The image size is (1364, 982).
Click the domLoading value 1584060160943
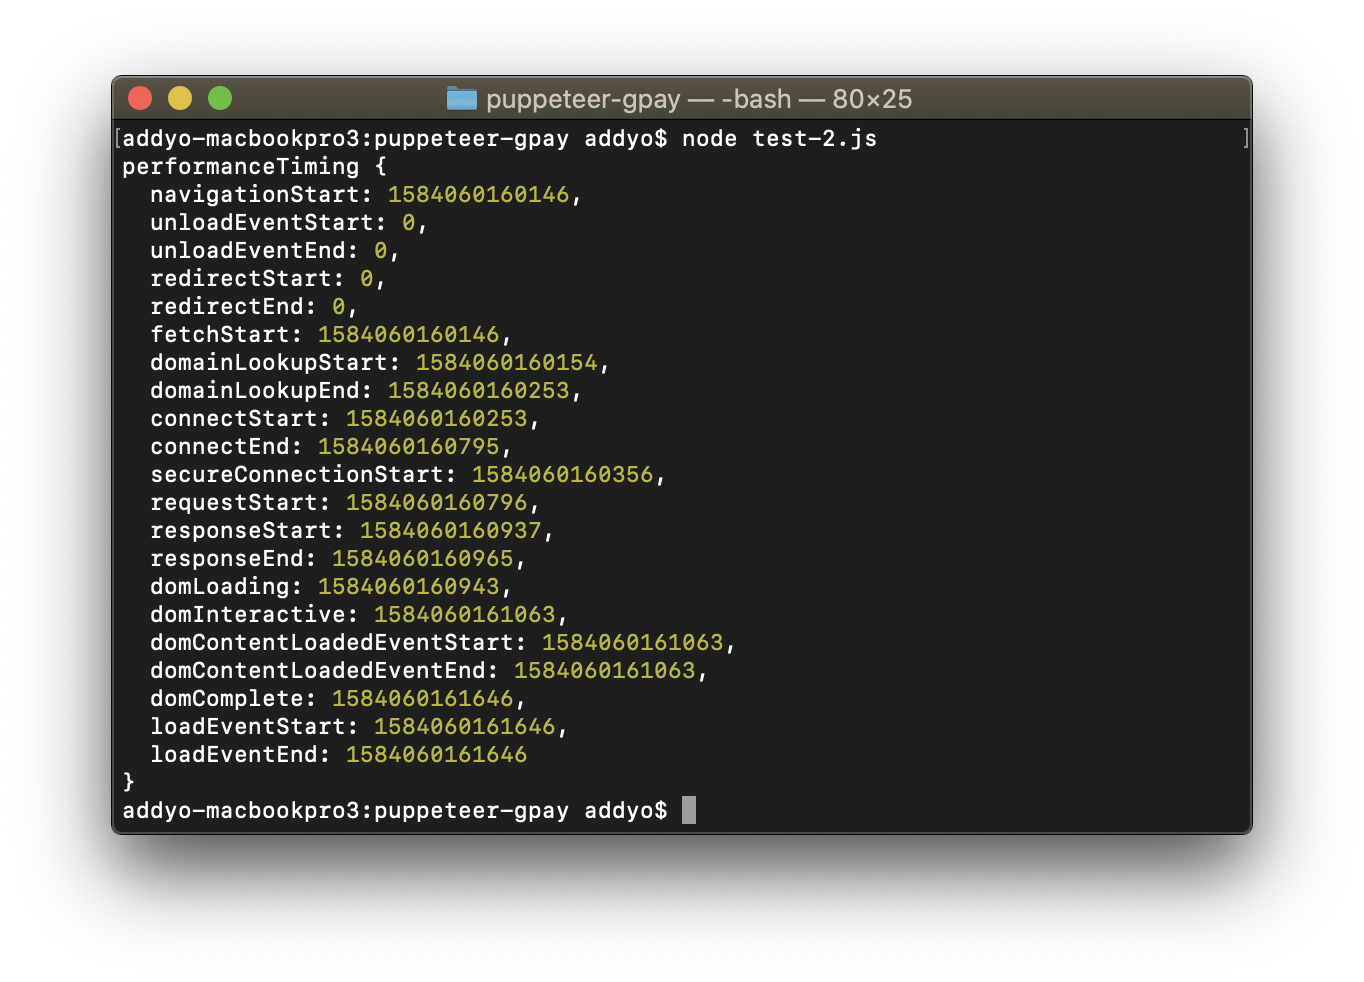408,587
